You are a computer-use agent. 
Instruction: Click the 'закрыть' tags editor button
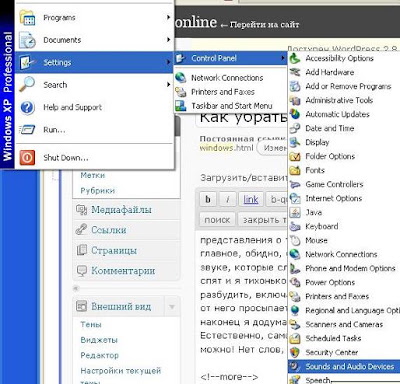tap(263, 220)
